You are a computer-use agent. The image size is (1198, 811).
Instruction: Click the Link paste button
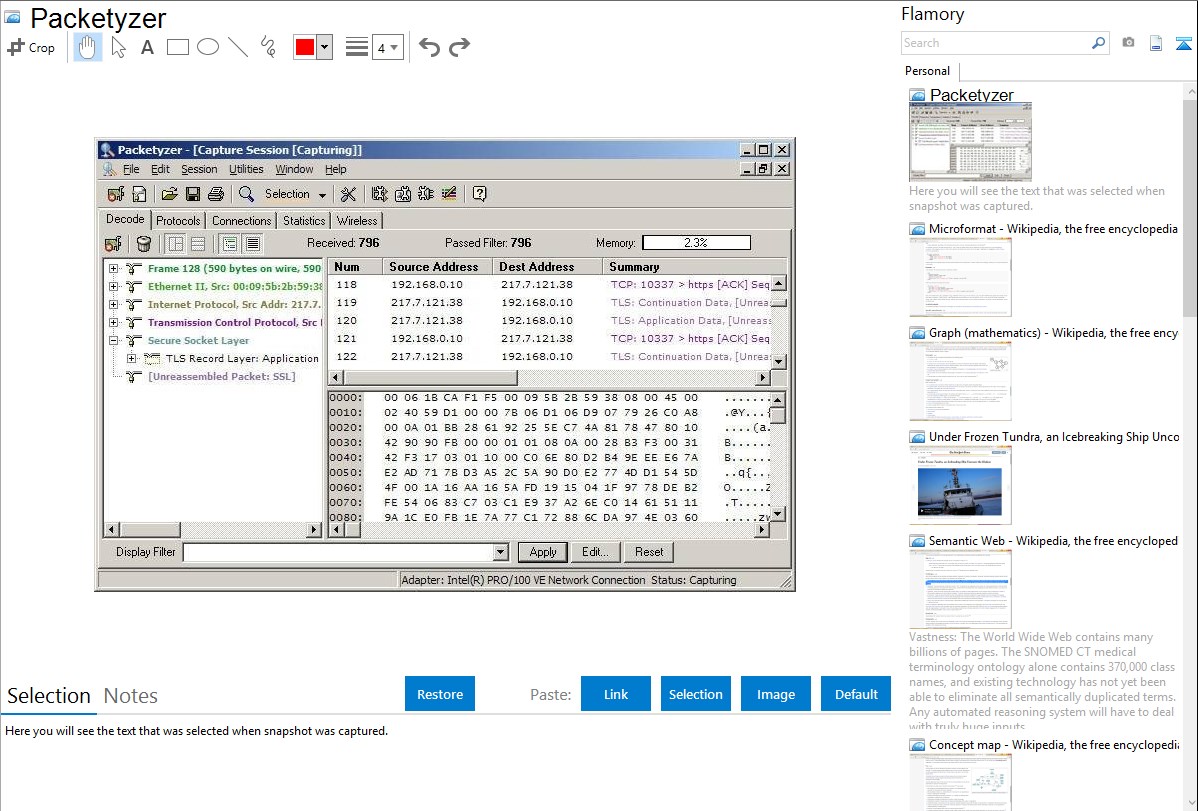[616, 694]
